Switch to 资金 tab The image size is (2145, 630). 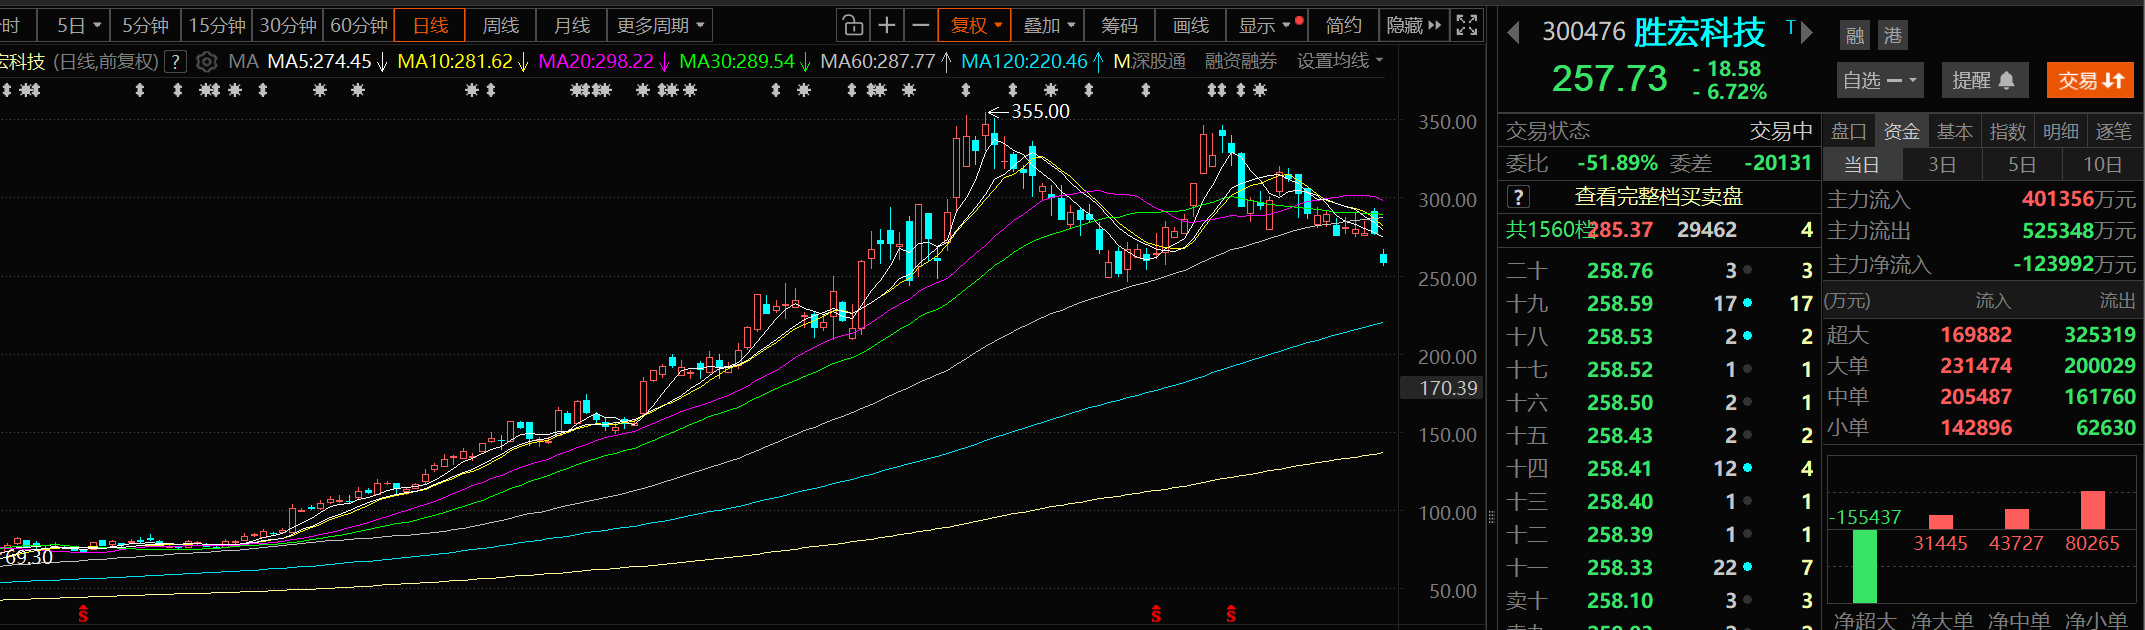coord(1901,131)
